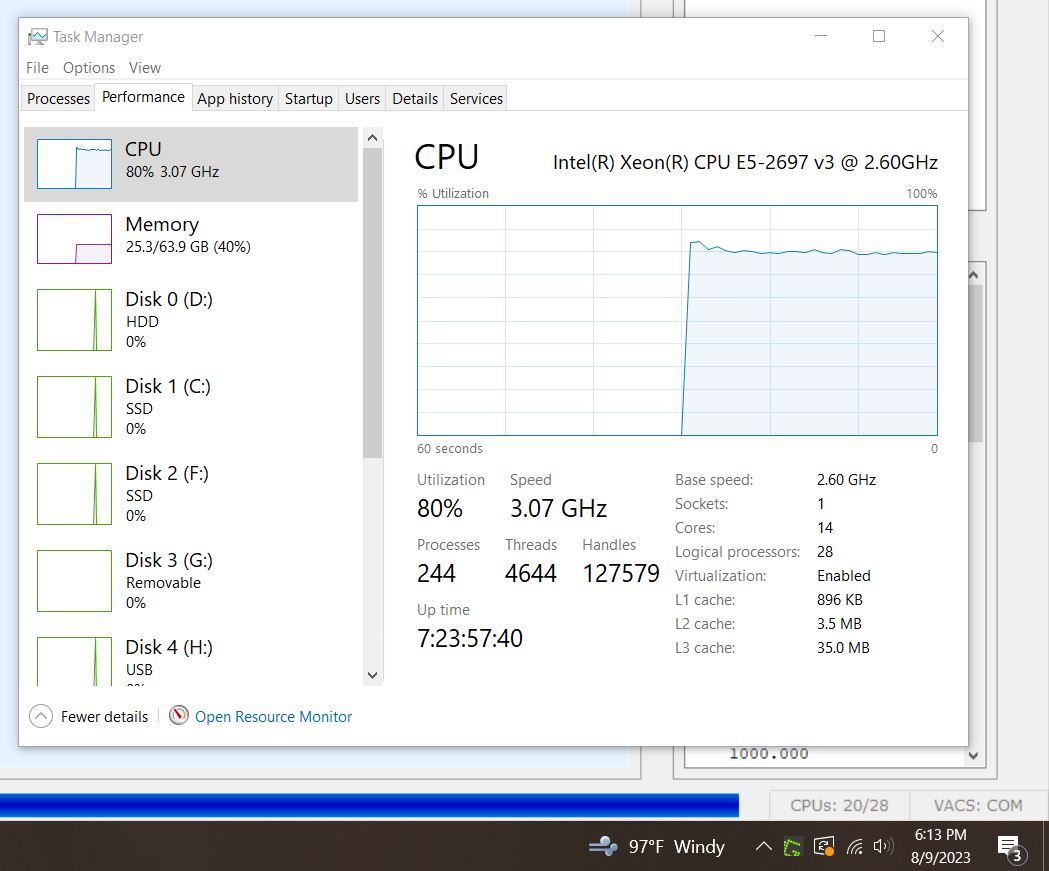Screen dimensions: 1049x871
Task: Open the Options menu
Action: [89, 68]
